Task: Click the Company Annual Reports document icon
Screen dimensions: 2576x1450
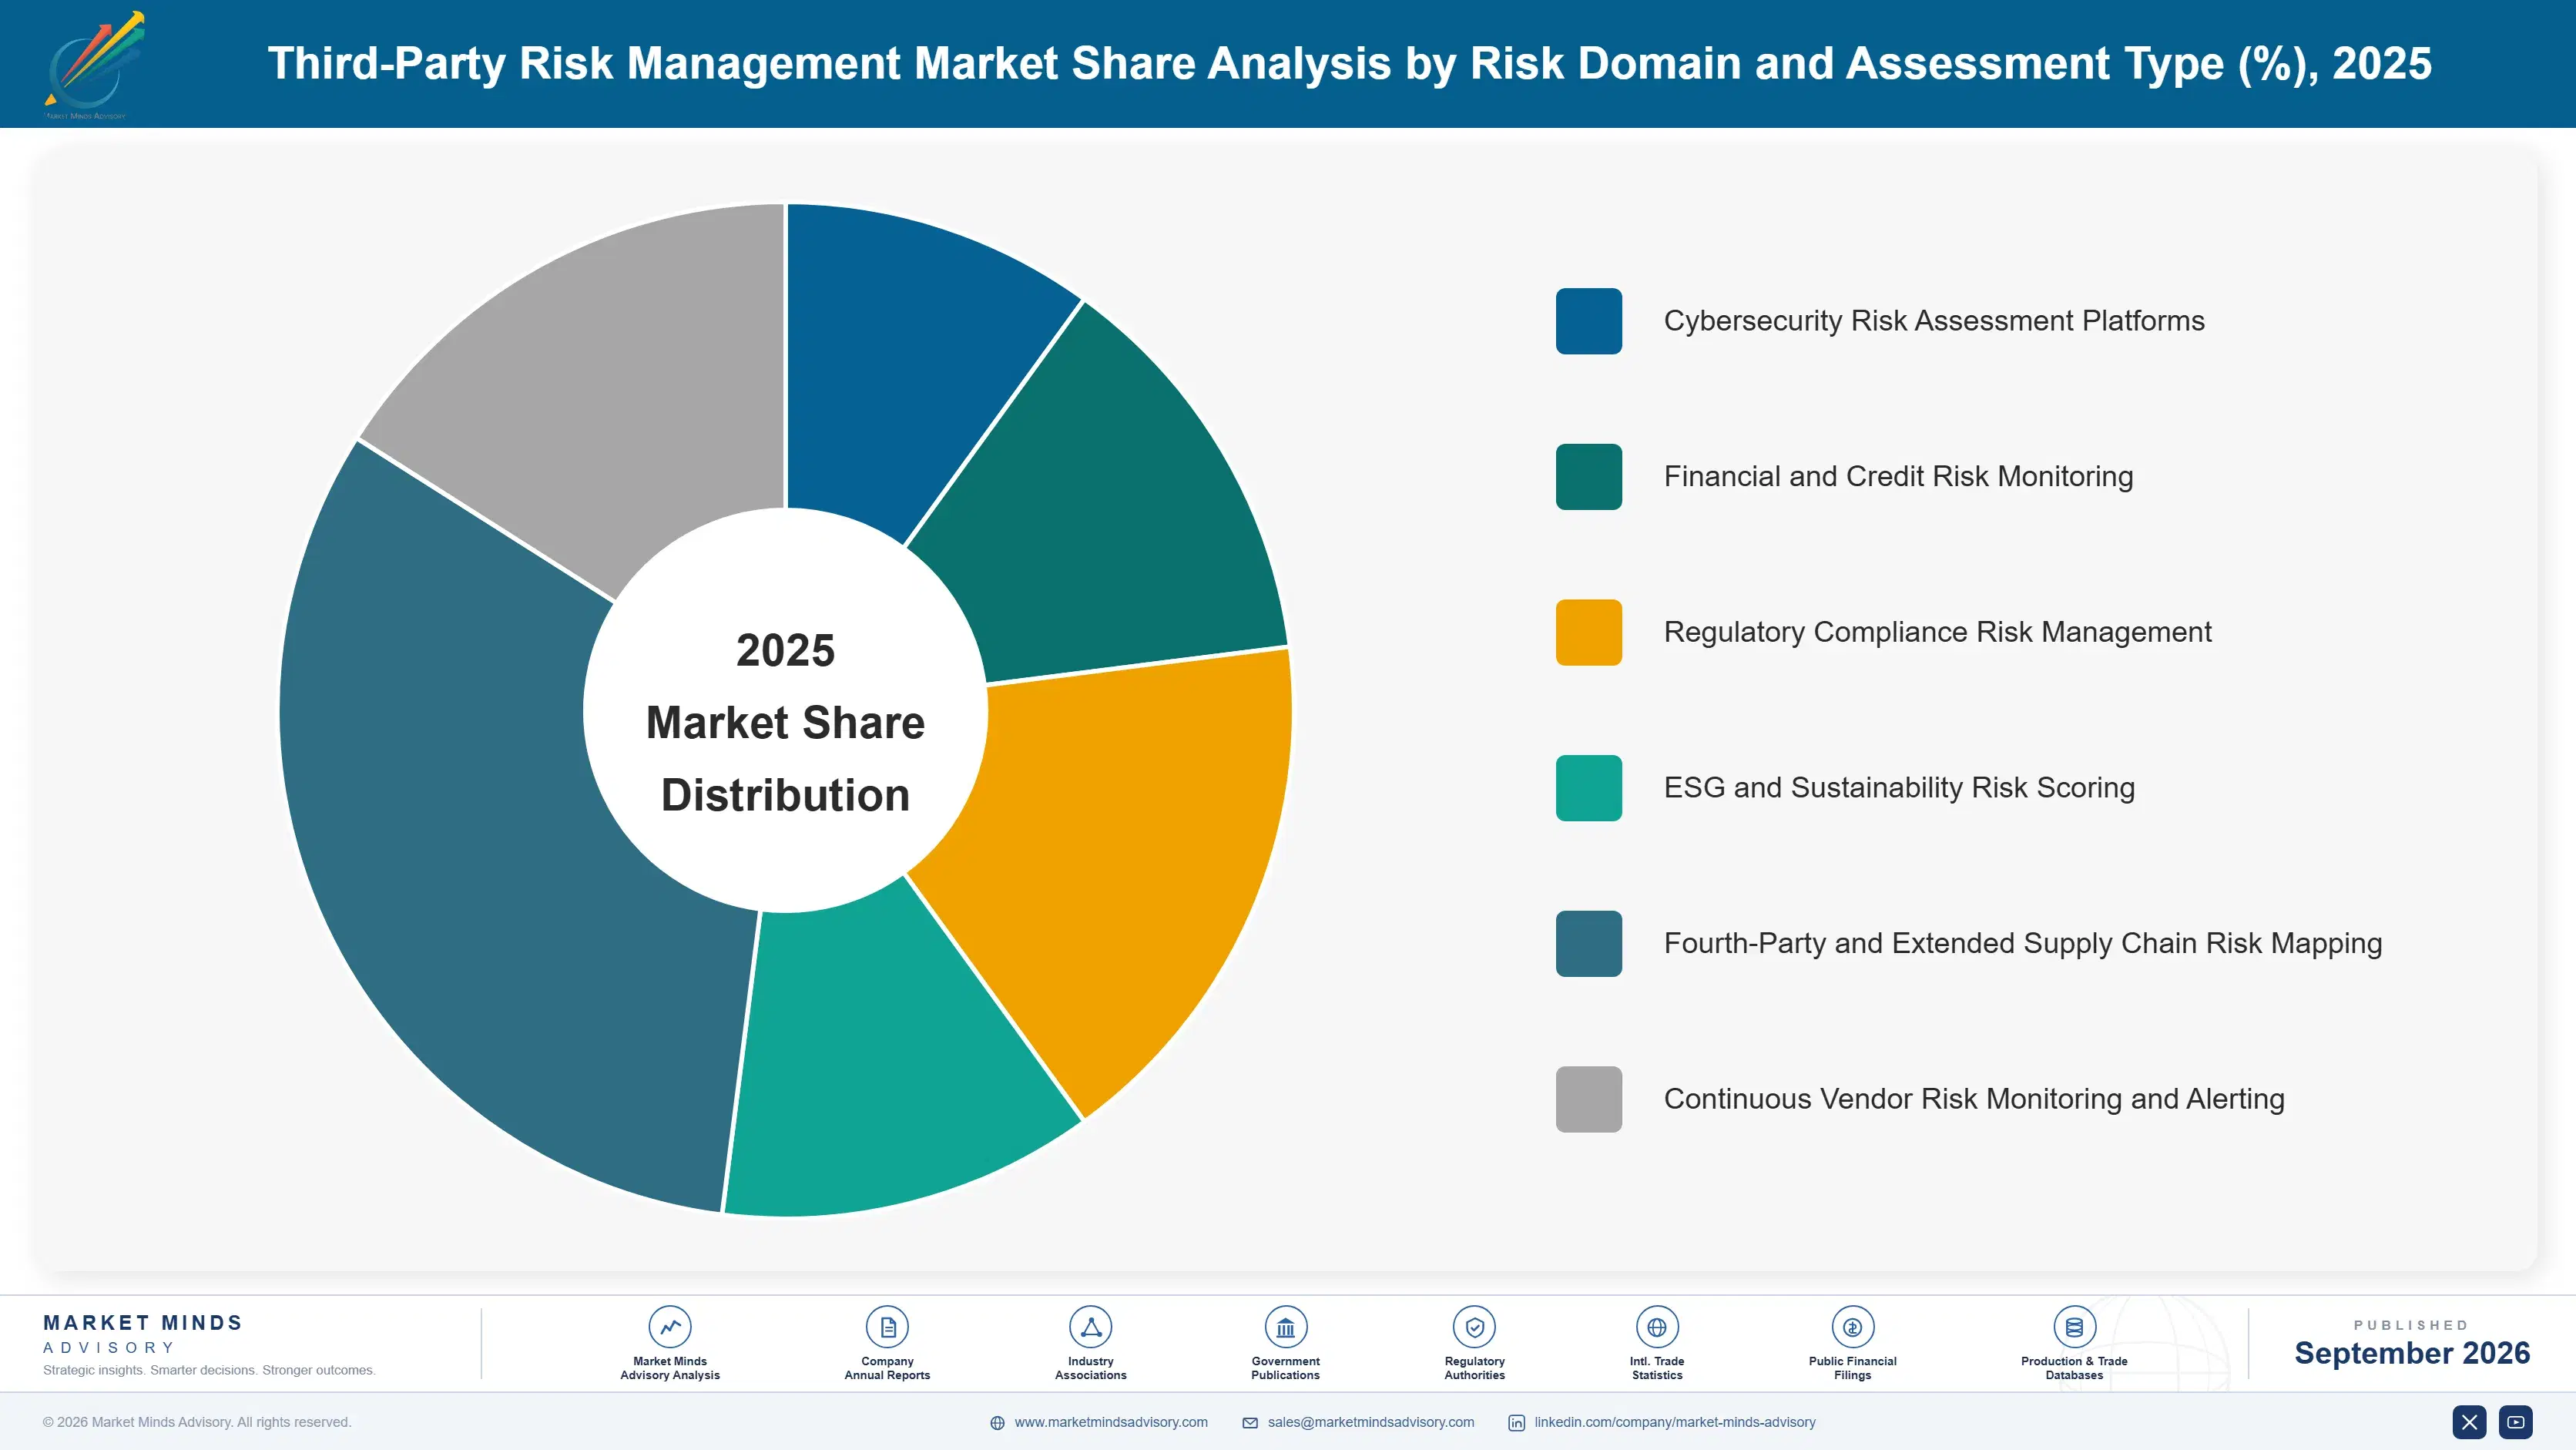Action: (x=887, y=1327)
